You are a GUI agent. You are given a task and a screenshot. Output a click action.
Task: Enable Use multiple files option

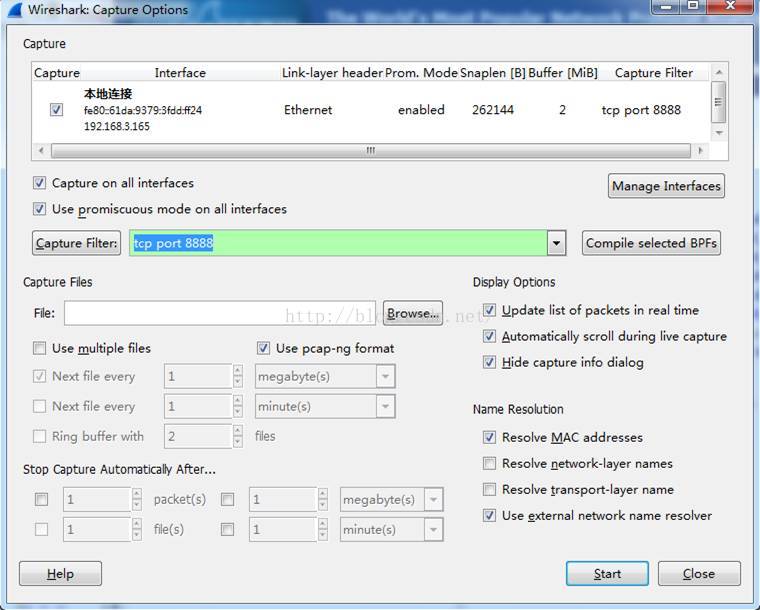pos(39,348)
